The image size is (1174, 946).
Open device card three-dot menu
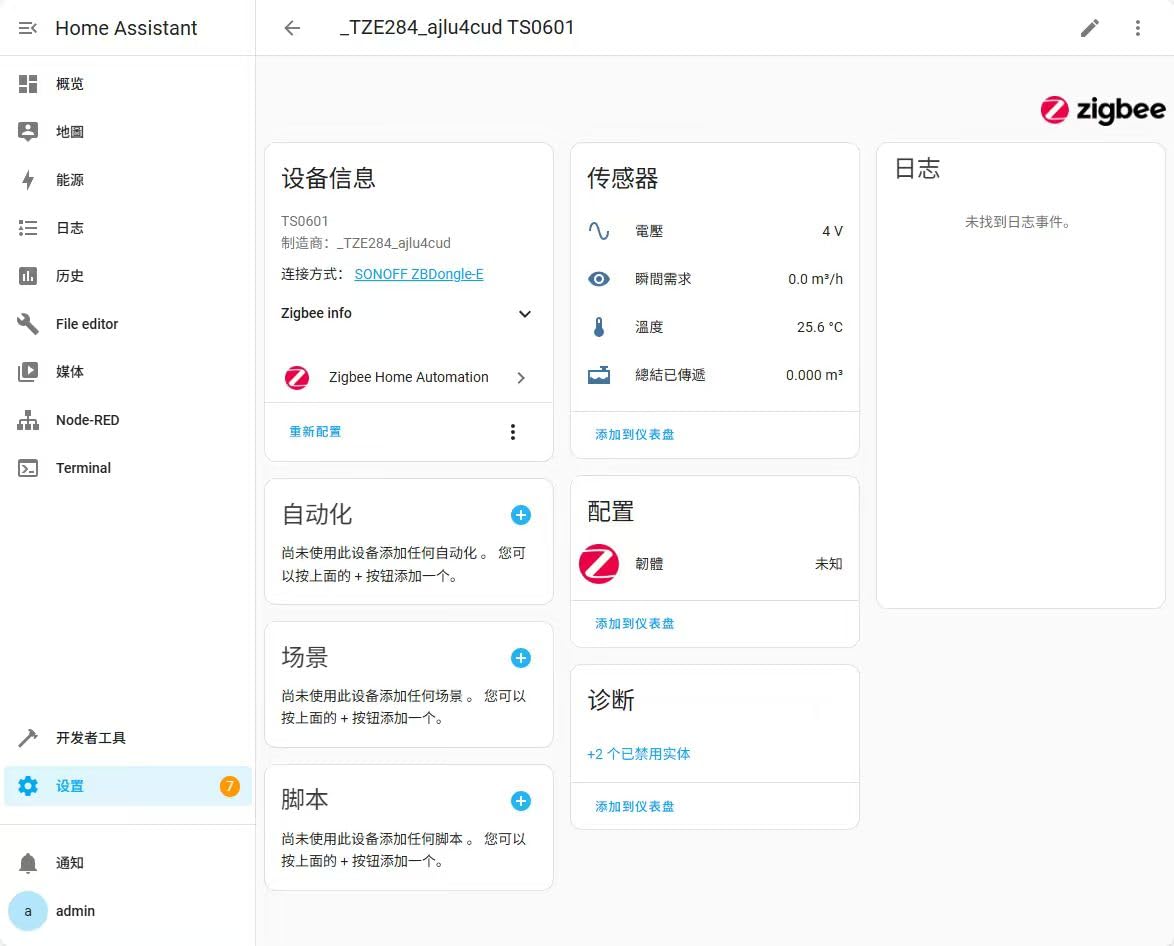click(x=513, y=431)
